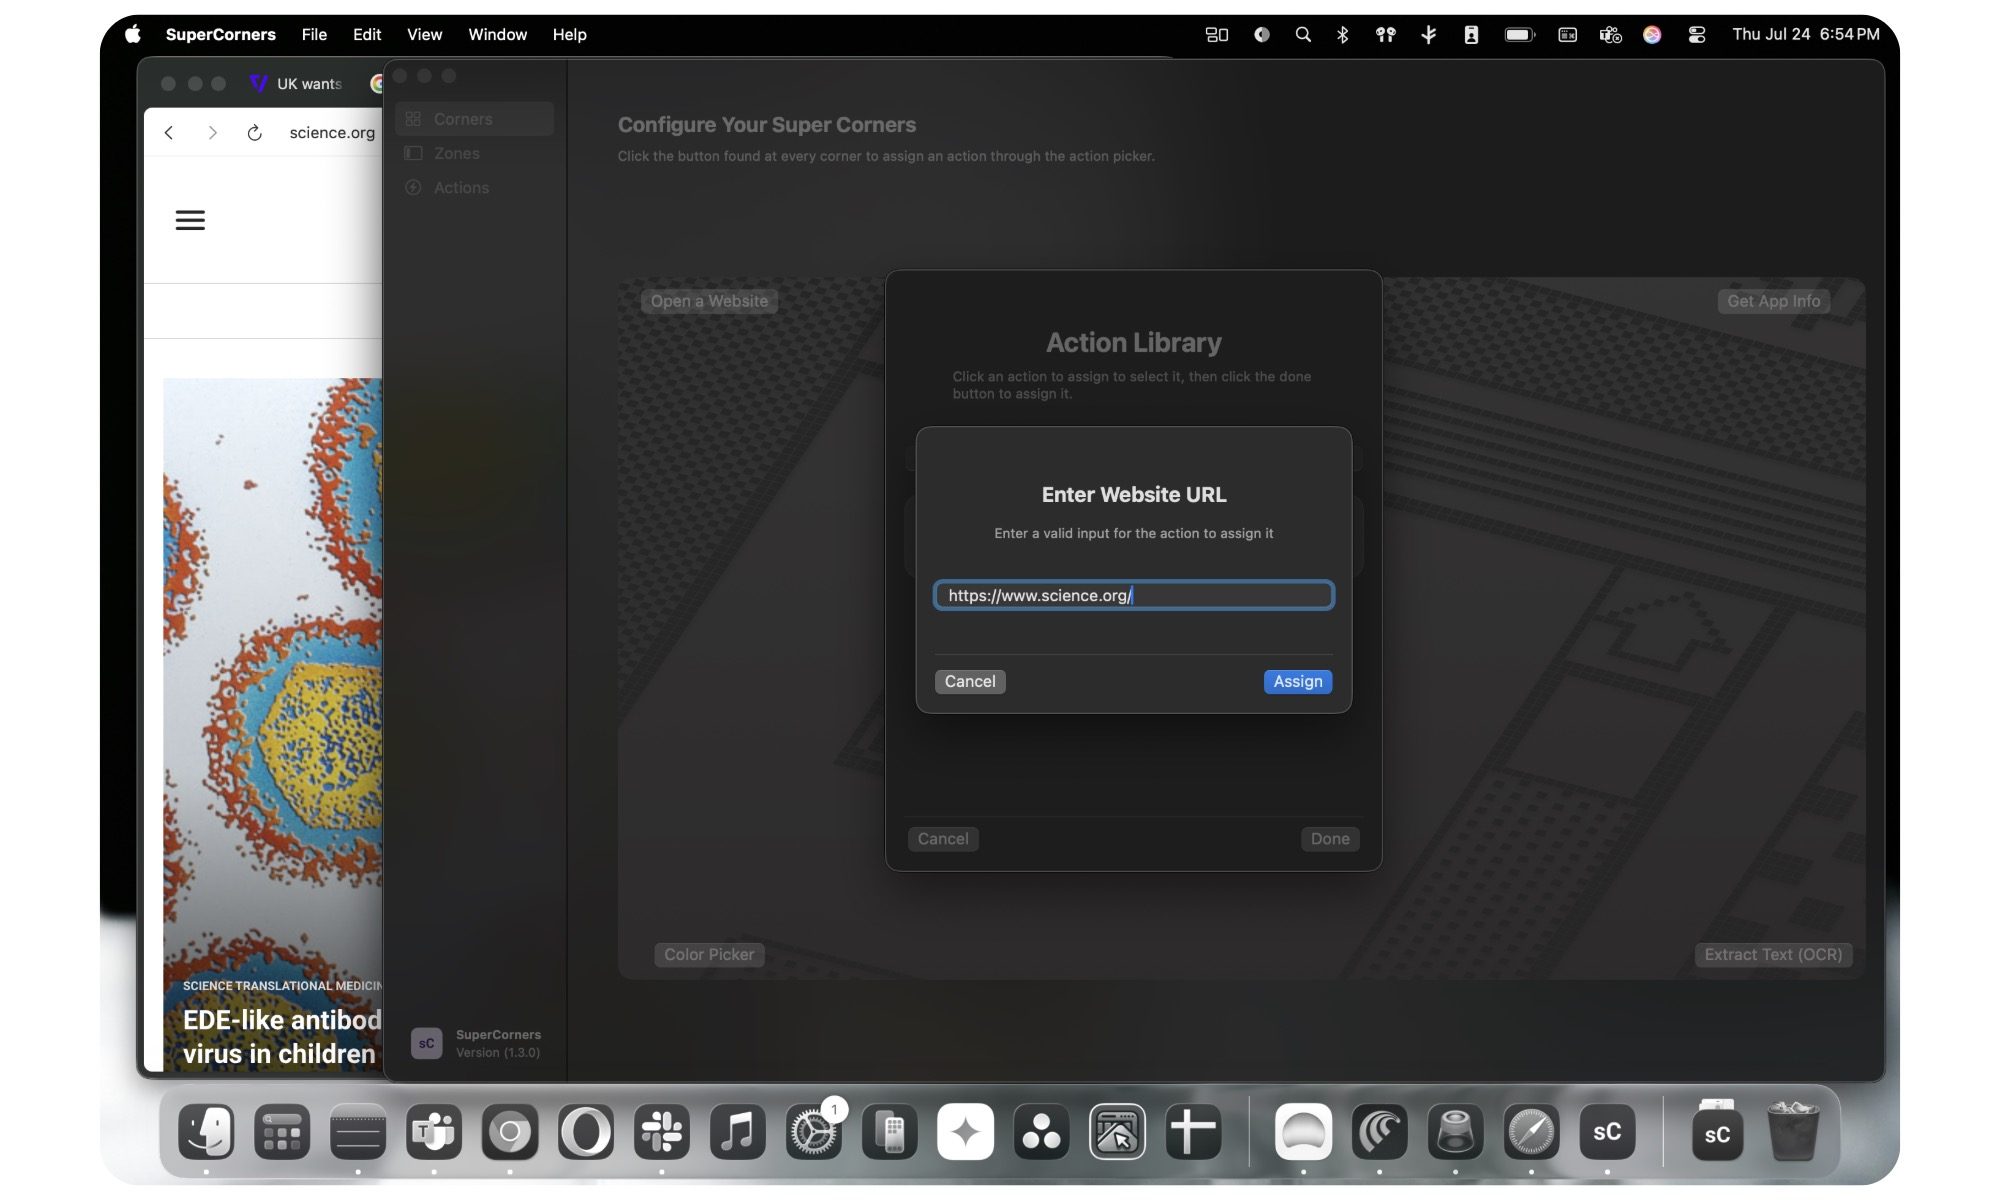The height and width of the screenshot is (1200, 2000).
Task: Open the File menu
Action: click(314, 34)
